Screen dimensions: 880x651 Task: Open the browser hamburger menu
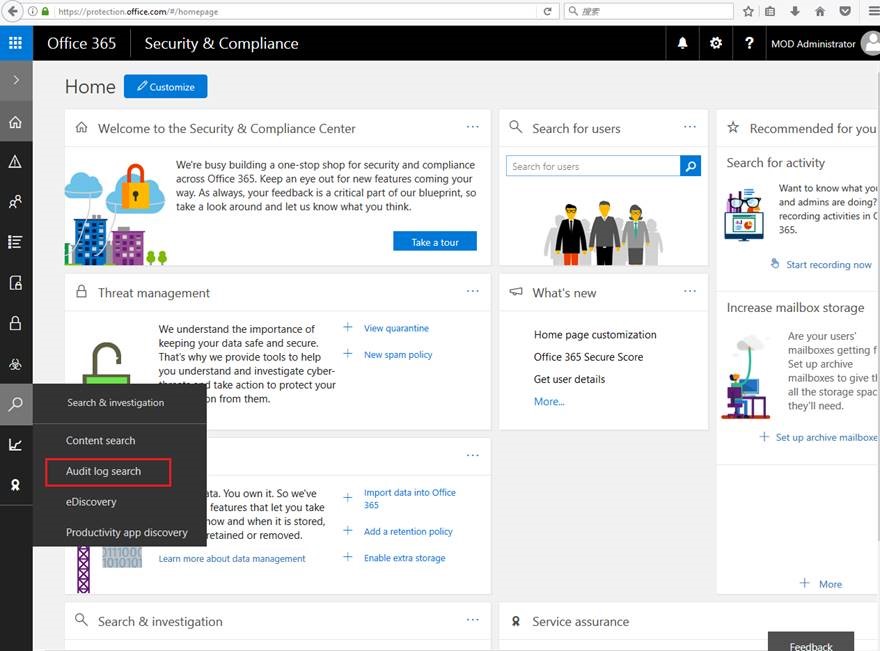tap(873, 11)
